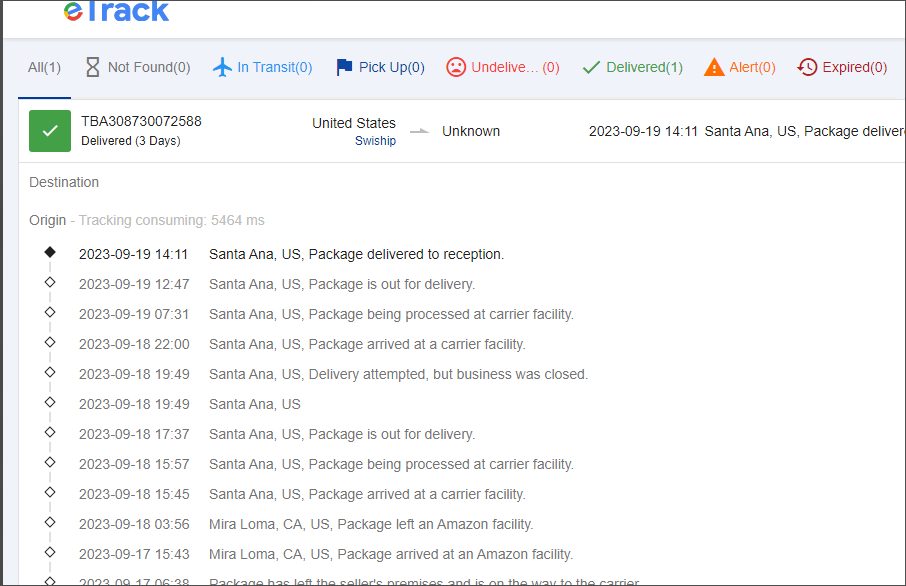This screenshot has height=586, width=906.
Task: Click the Pick Up flag icon
Action: tap(344, 67)
